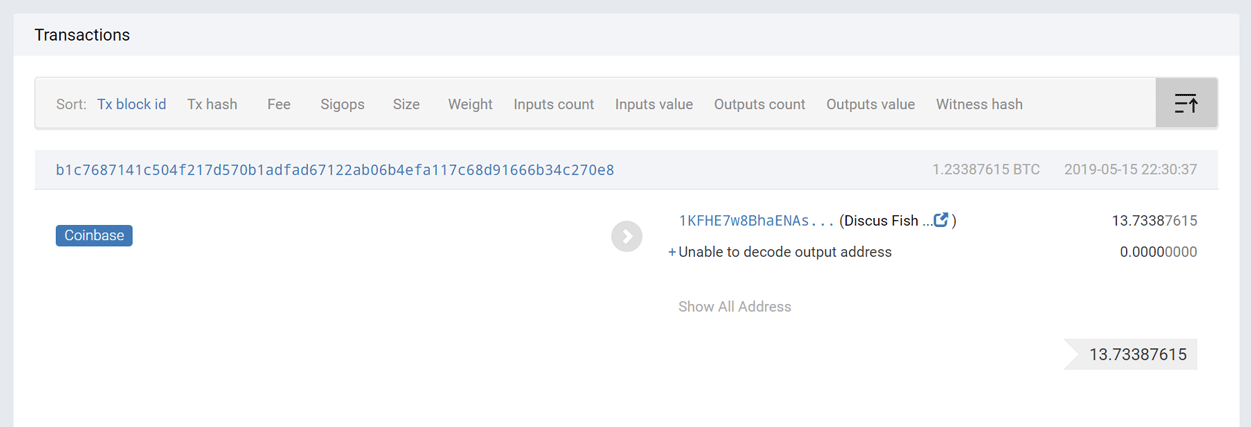This screenshot has height=427, width=1251.
Task: Select output value 13.73387615 beside the address
Action: click(1154, 221)
